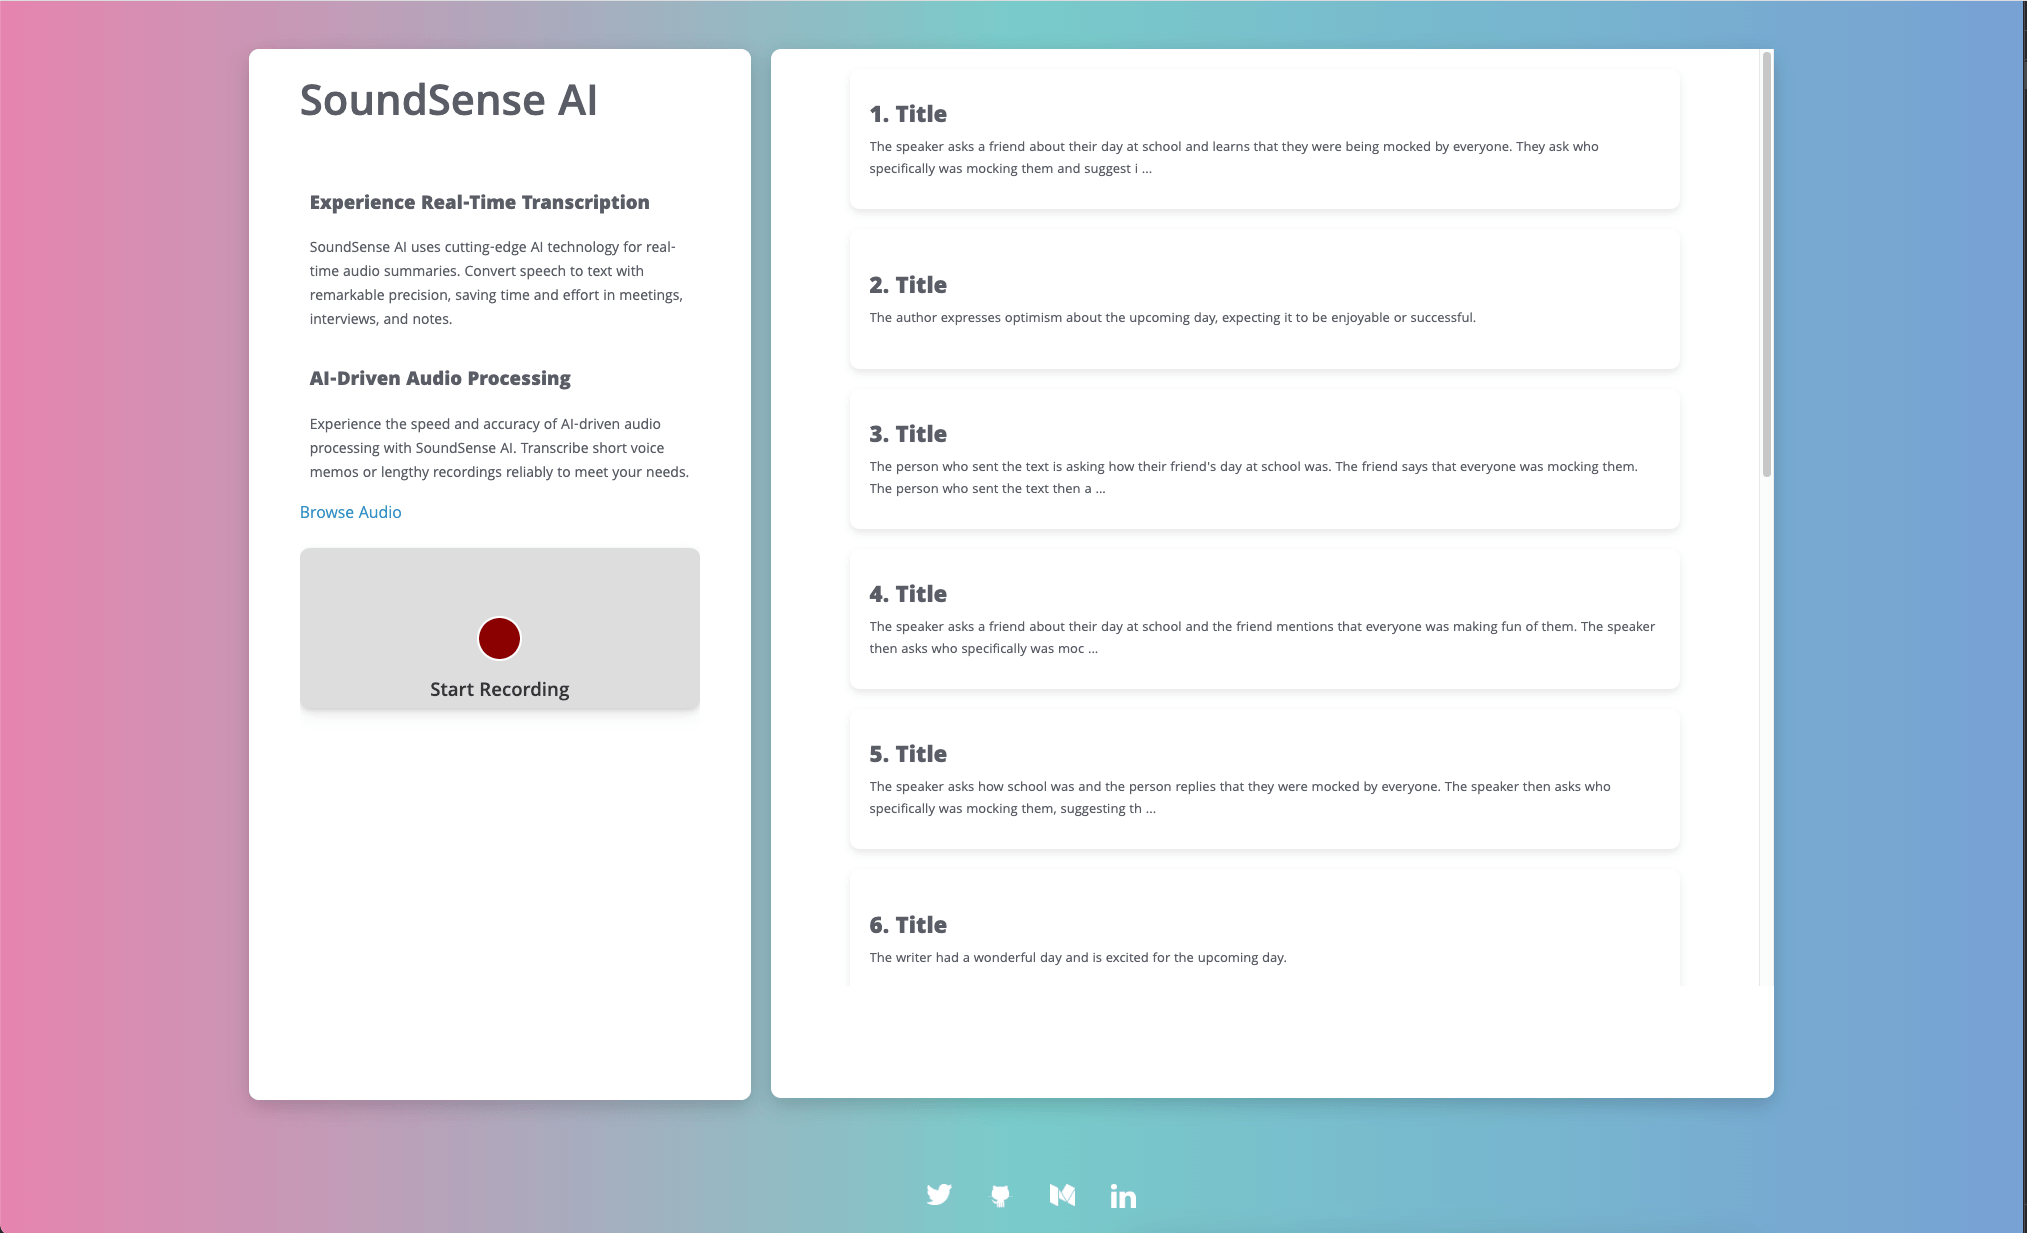Select summary card 2. Title
Screen dimensions: 2027x1233
coord(1264,299)
